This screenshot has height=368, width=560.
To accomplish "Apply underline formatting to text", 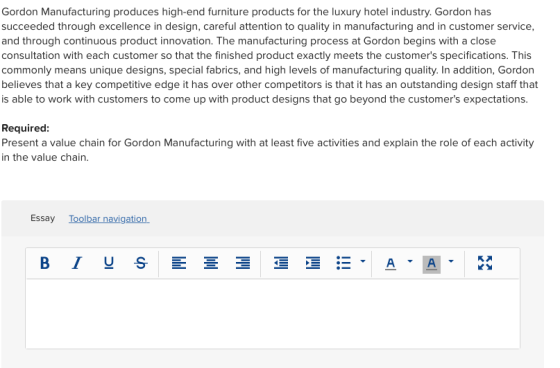I will [x=109, y=263].
